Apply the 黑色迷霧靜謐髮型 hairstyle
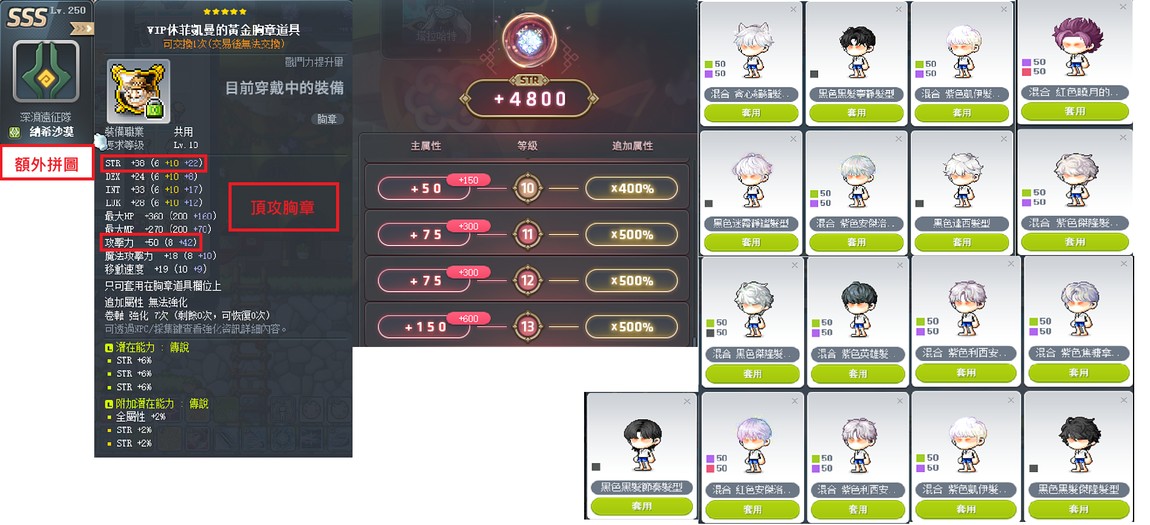Viewport: 1150px width, 525px height. tap(750, 241)
